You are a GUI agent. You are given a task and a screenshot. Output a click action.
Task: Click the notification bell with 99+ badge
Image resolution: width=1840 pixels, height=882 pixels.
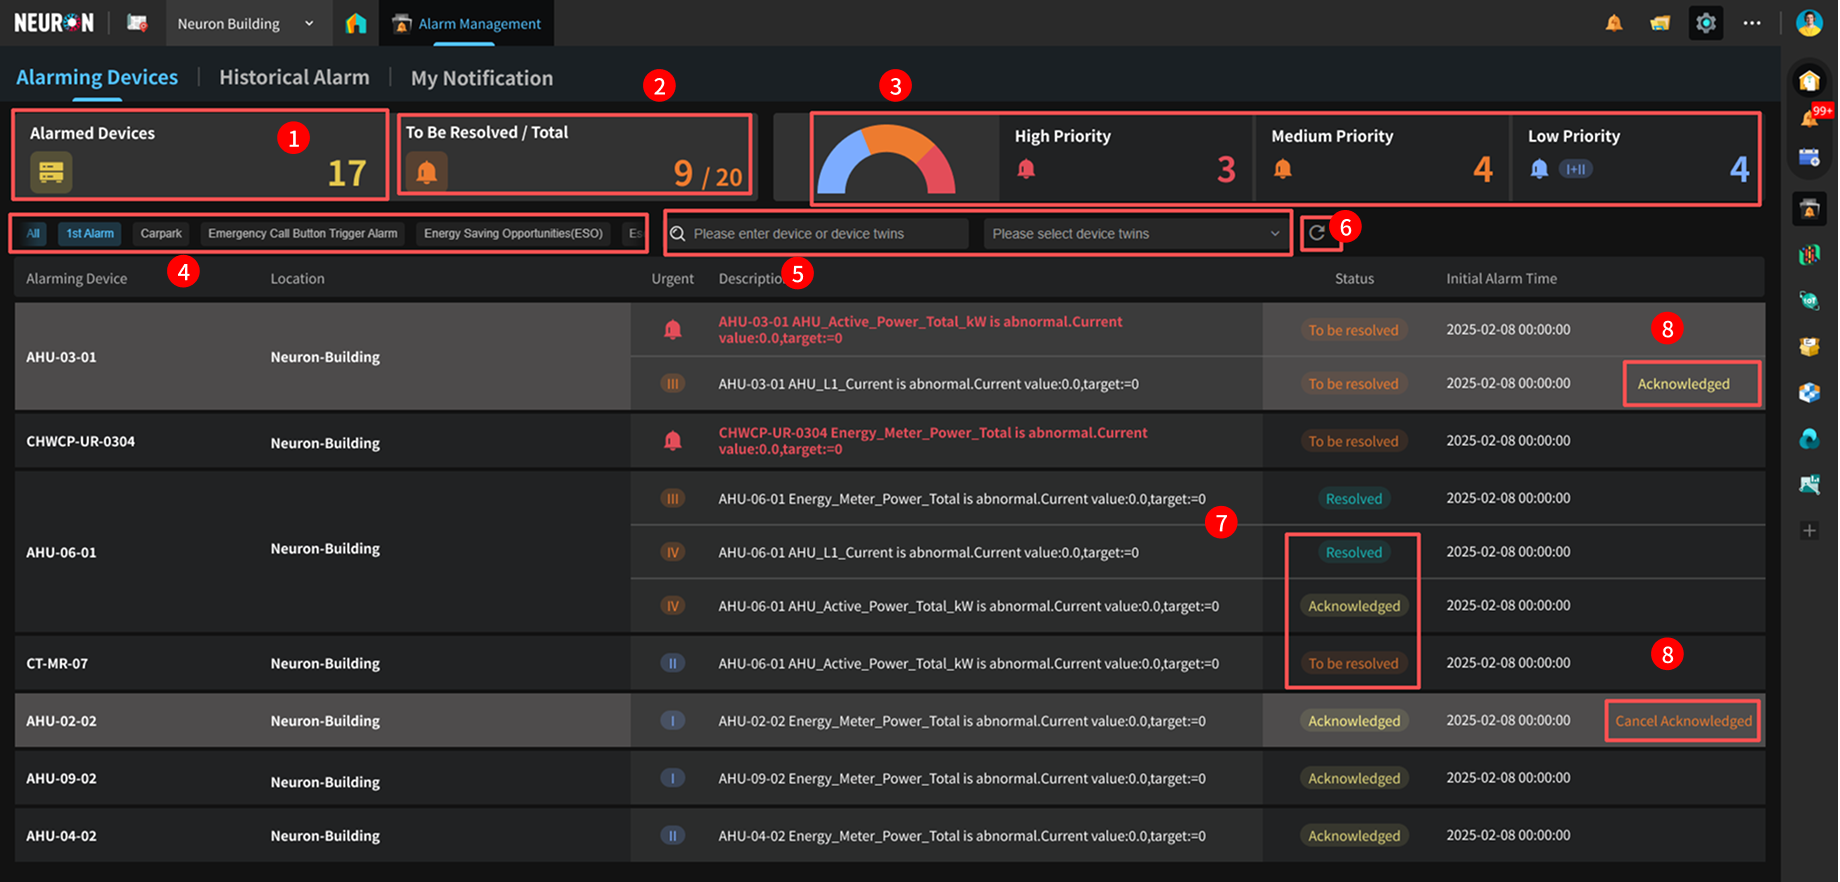(x=1810, y=118)
